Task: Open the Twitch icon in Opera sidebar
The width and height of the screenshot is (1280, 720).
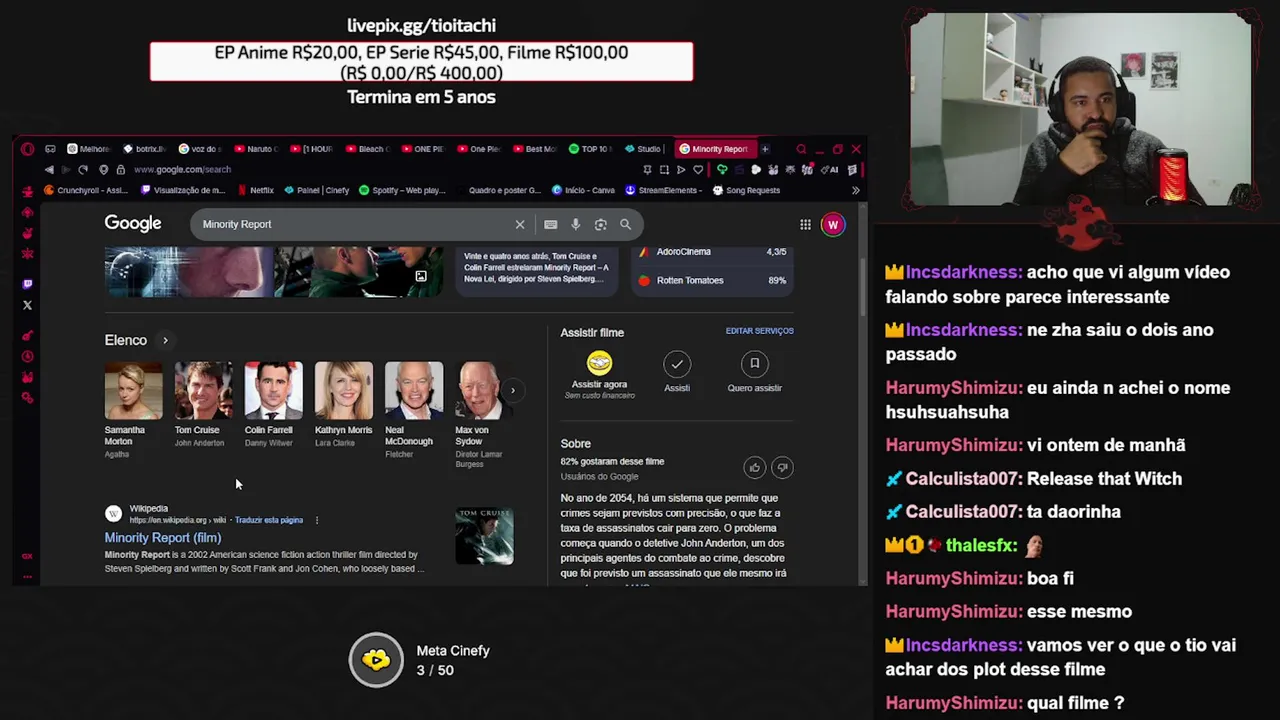Action: click(27, 284)
